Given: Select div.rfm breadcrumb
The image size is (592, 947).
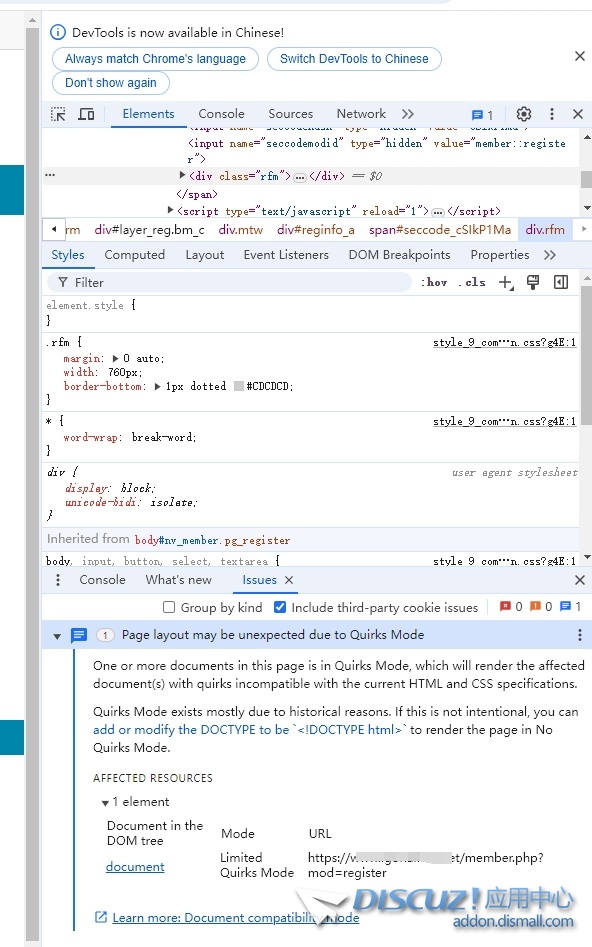Looking at the screenshot, I should click(x=545, y=230).
